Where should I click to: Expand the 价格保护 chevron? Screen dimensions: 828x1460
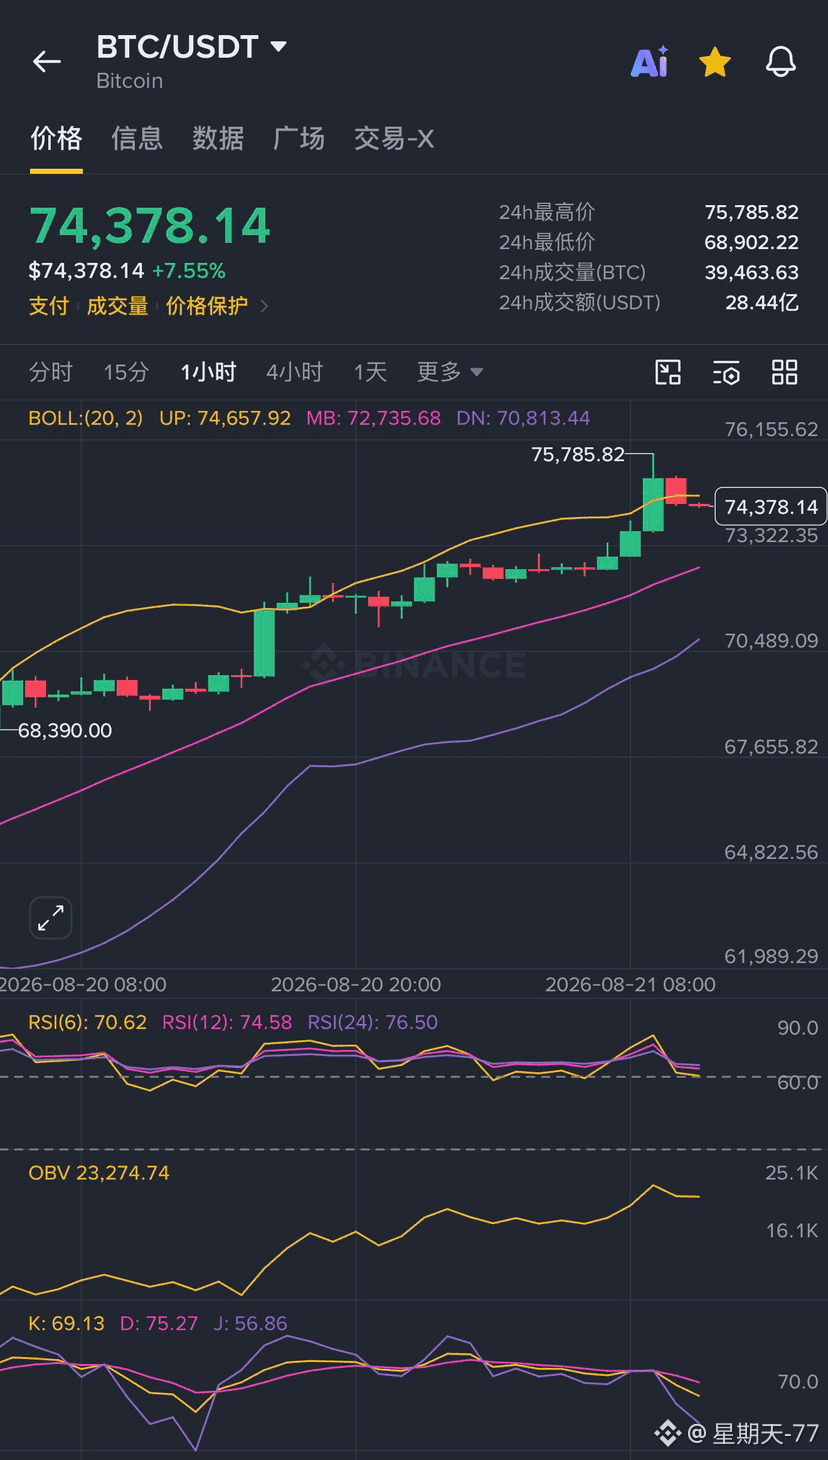[x=264, y=306]
